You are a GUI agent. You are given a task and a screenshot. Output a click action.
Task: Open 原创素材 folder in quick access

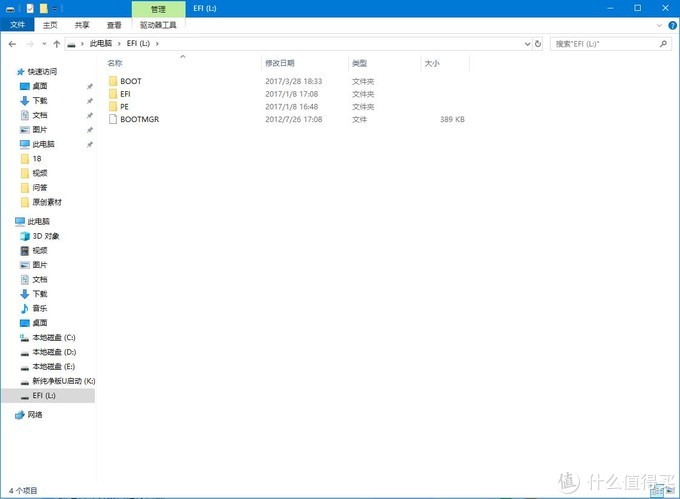pos(47,202)
